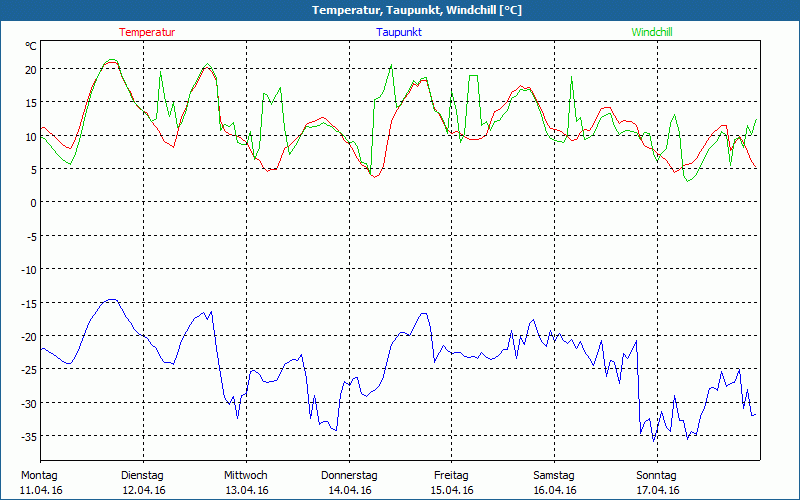Click the 13.04.16 date label
Image resolution: width=800 pixels, height=500 pixels.
pyautogui.click(x=247, y=490)
